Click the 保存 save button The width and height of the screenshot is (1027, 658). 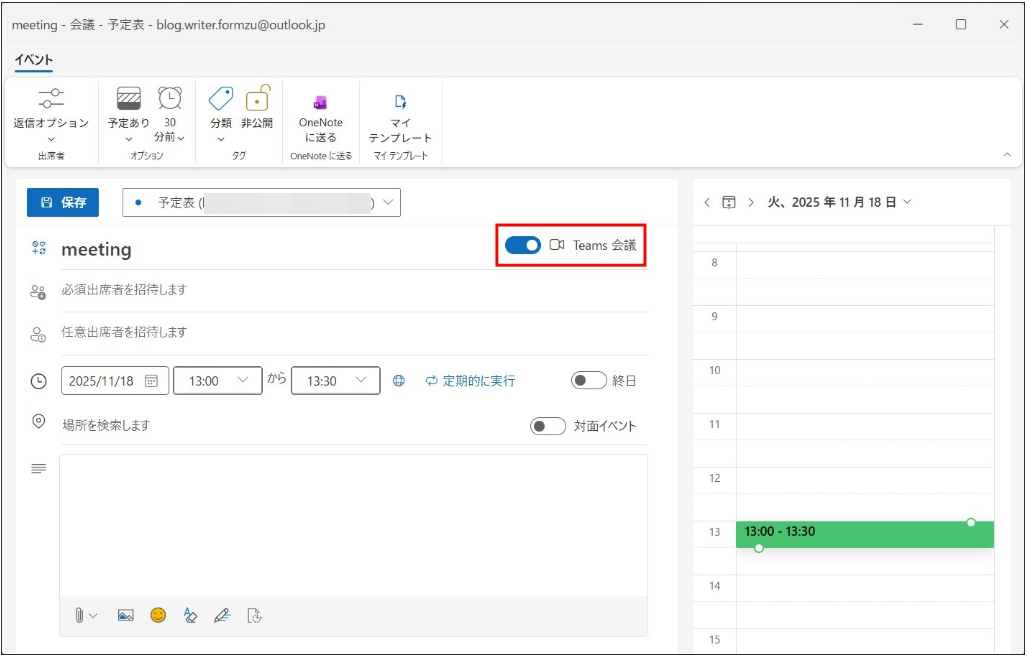pos(63,202)
